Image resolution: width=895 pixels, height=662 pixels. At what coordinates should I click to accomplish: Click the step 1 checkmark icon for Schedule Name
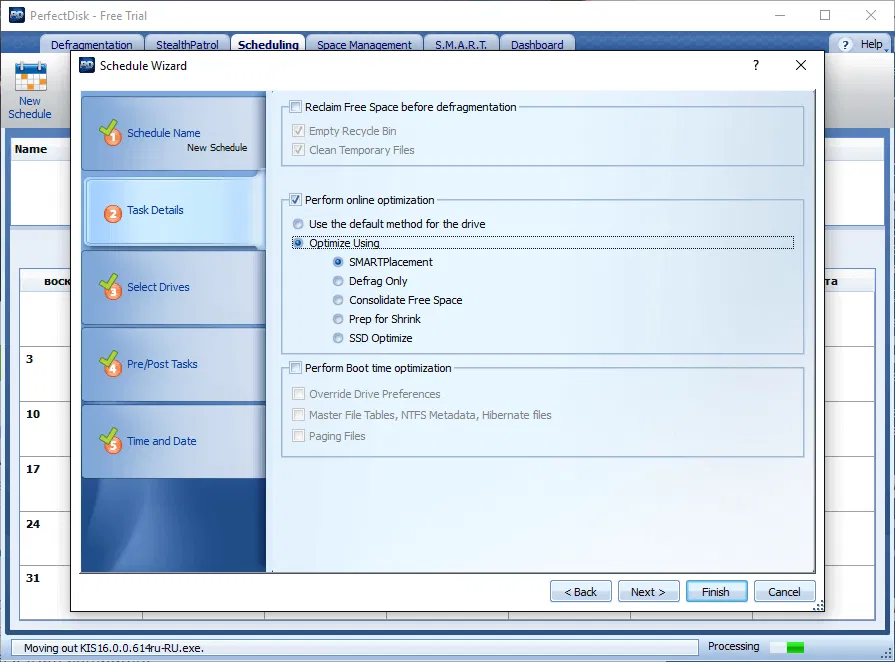[110, 132]
